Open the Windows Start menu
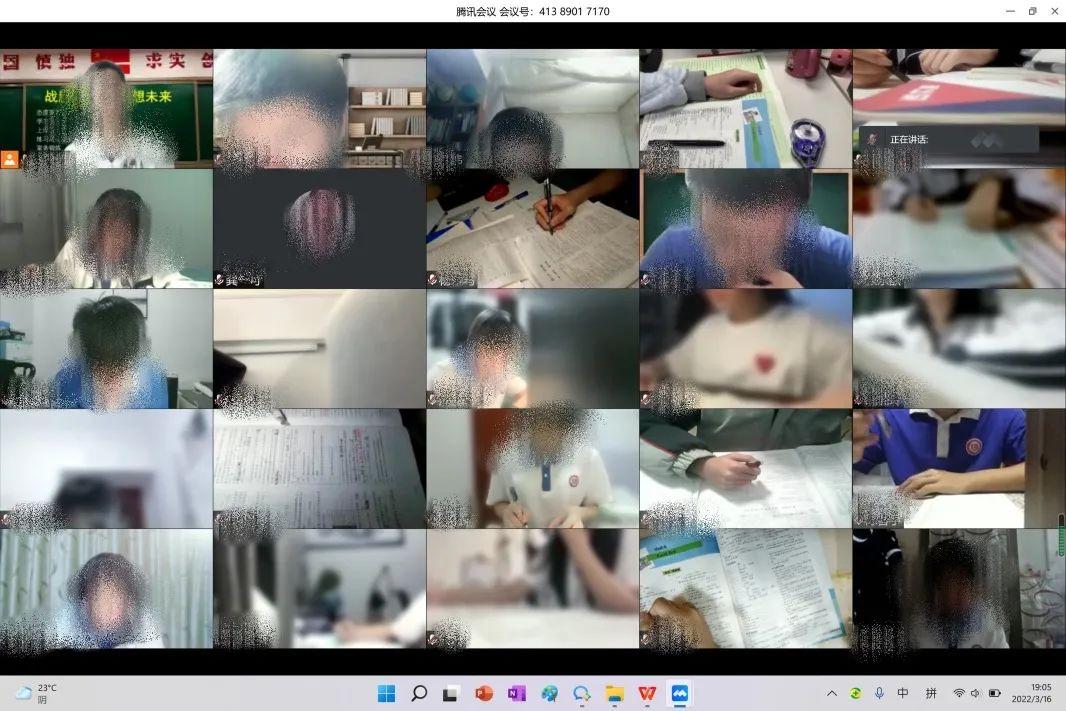Viewport: 1066px width, 711px height. [387, 693]
